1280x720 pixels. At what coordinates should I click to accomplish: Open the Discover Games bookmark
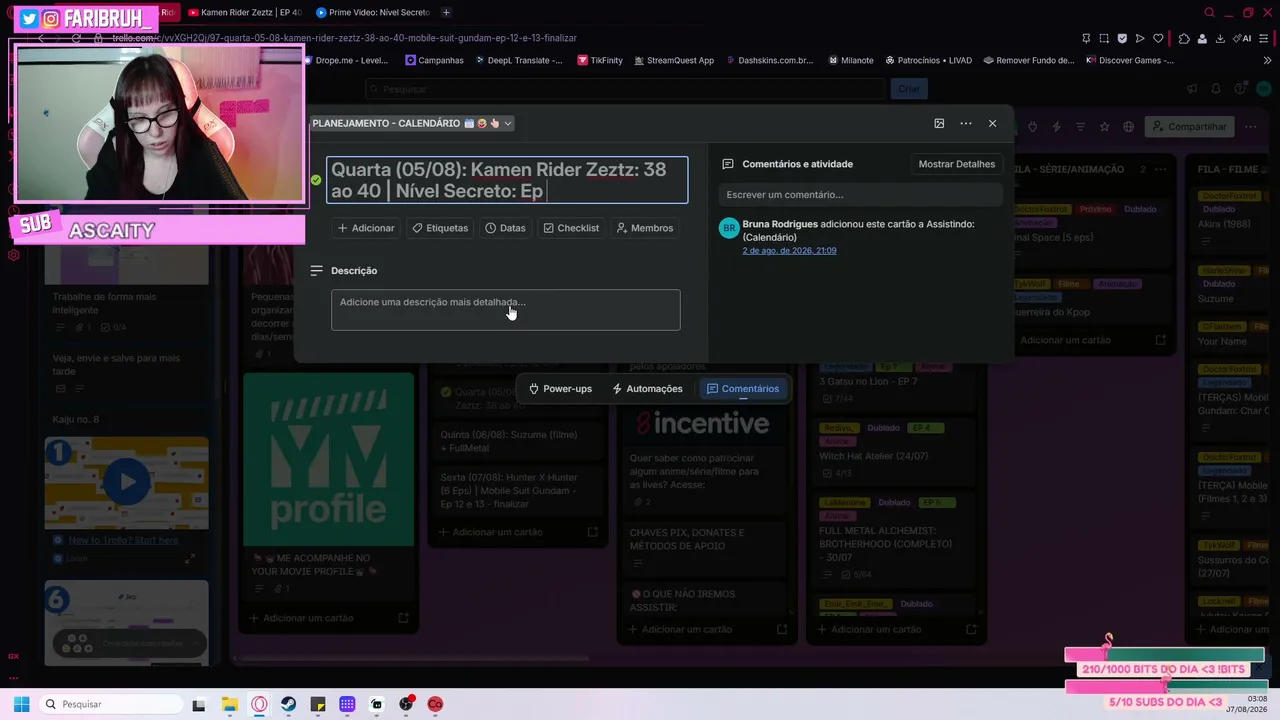[1130, 60]
